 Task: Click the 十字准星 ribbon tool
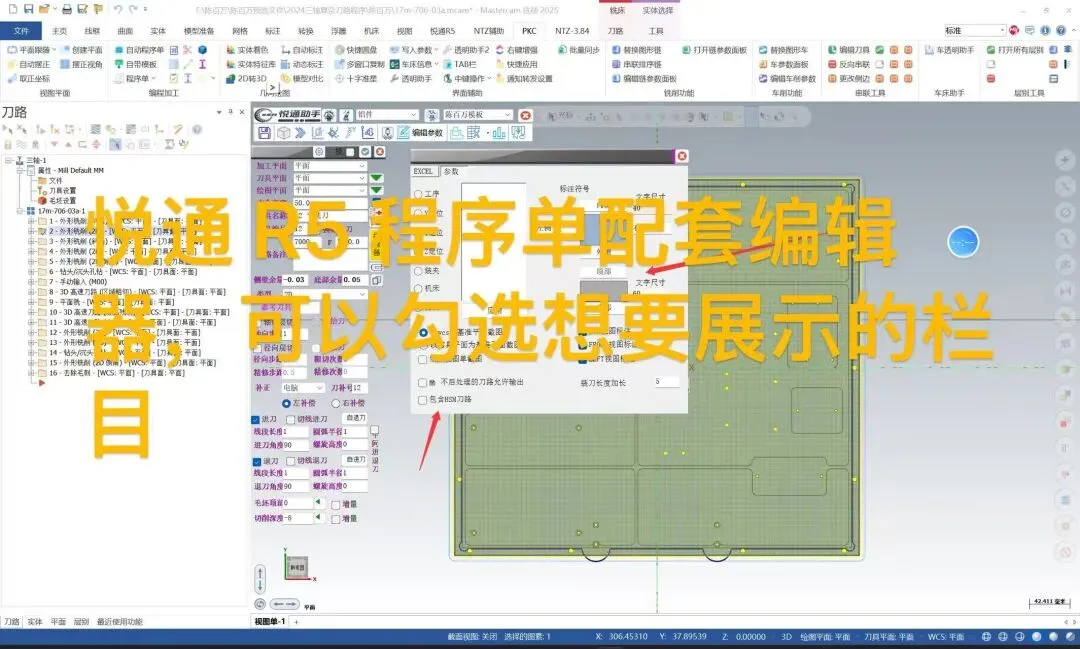(x=356, y=79)
